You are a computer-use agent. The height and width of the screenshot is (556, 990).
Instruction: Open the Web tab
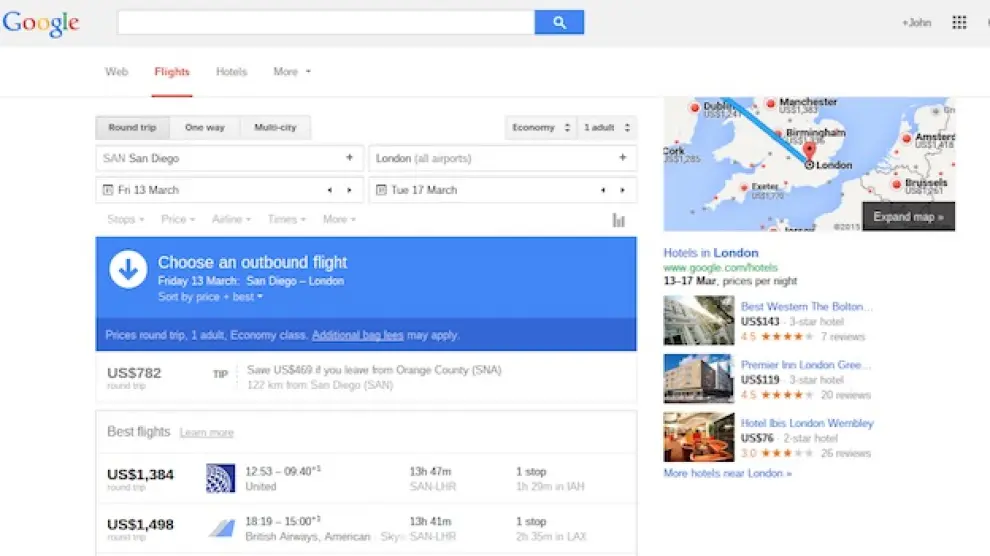click(117, 72)
